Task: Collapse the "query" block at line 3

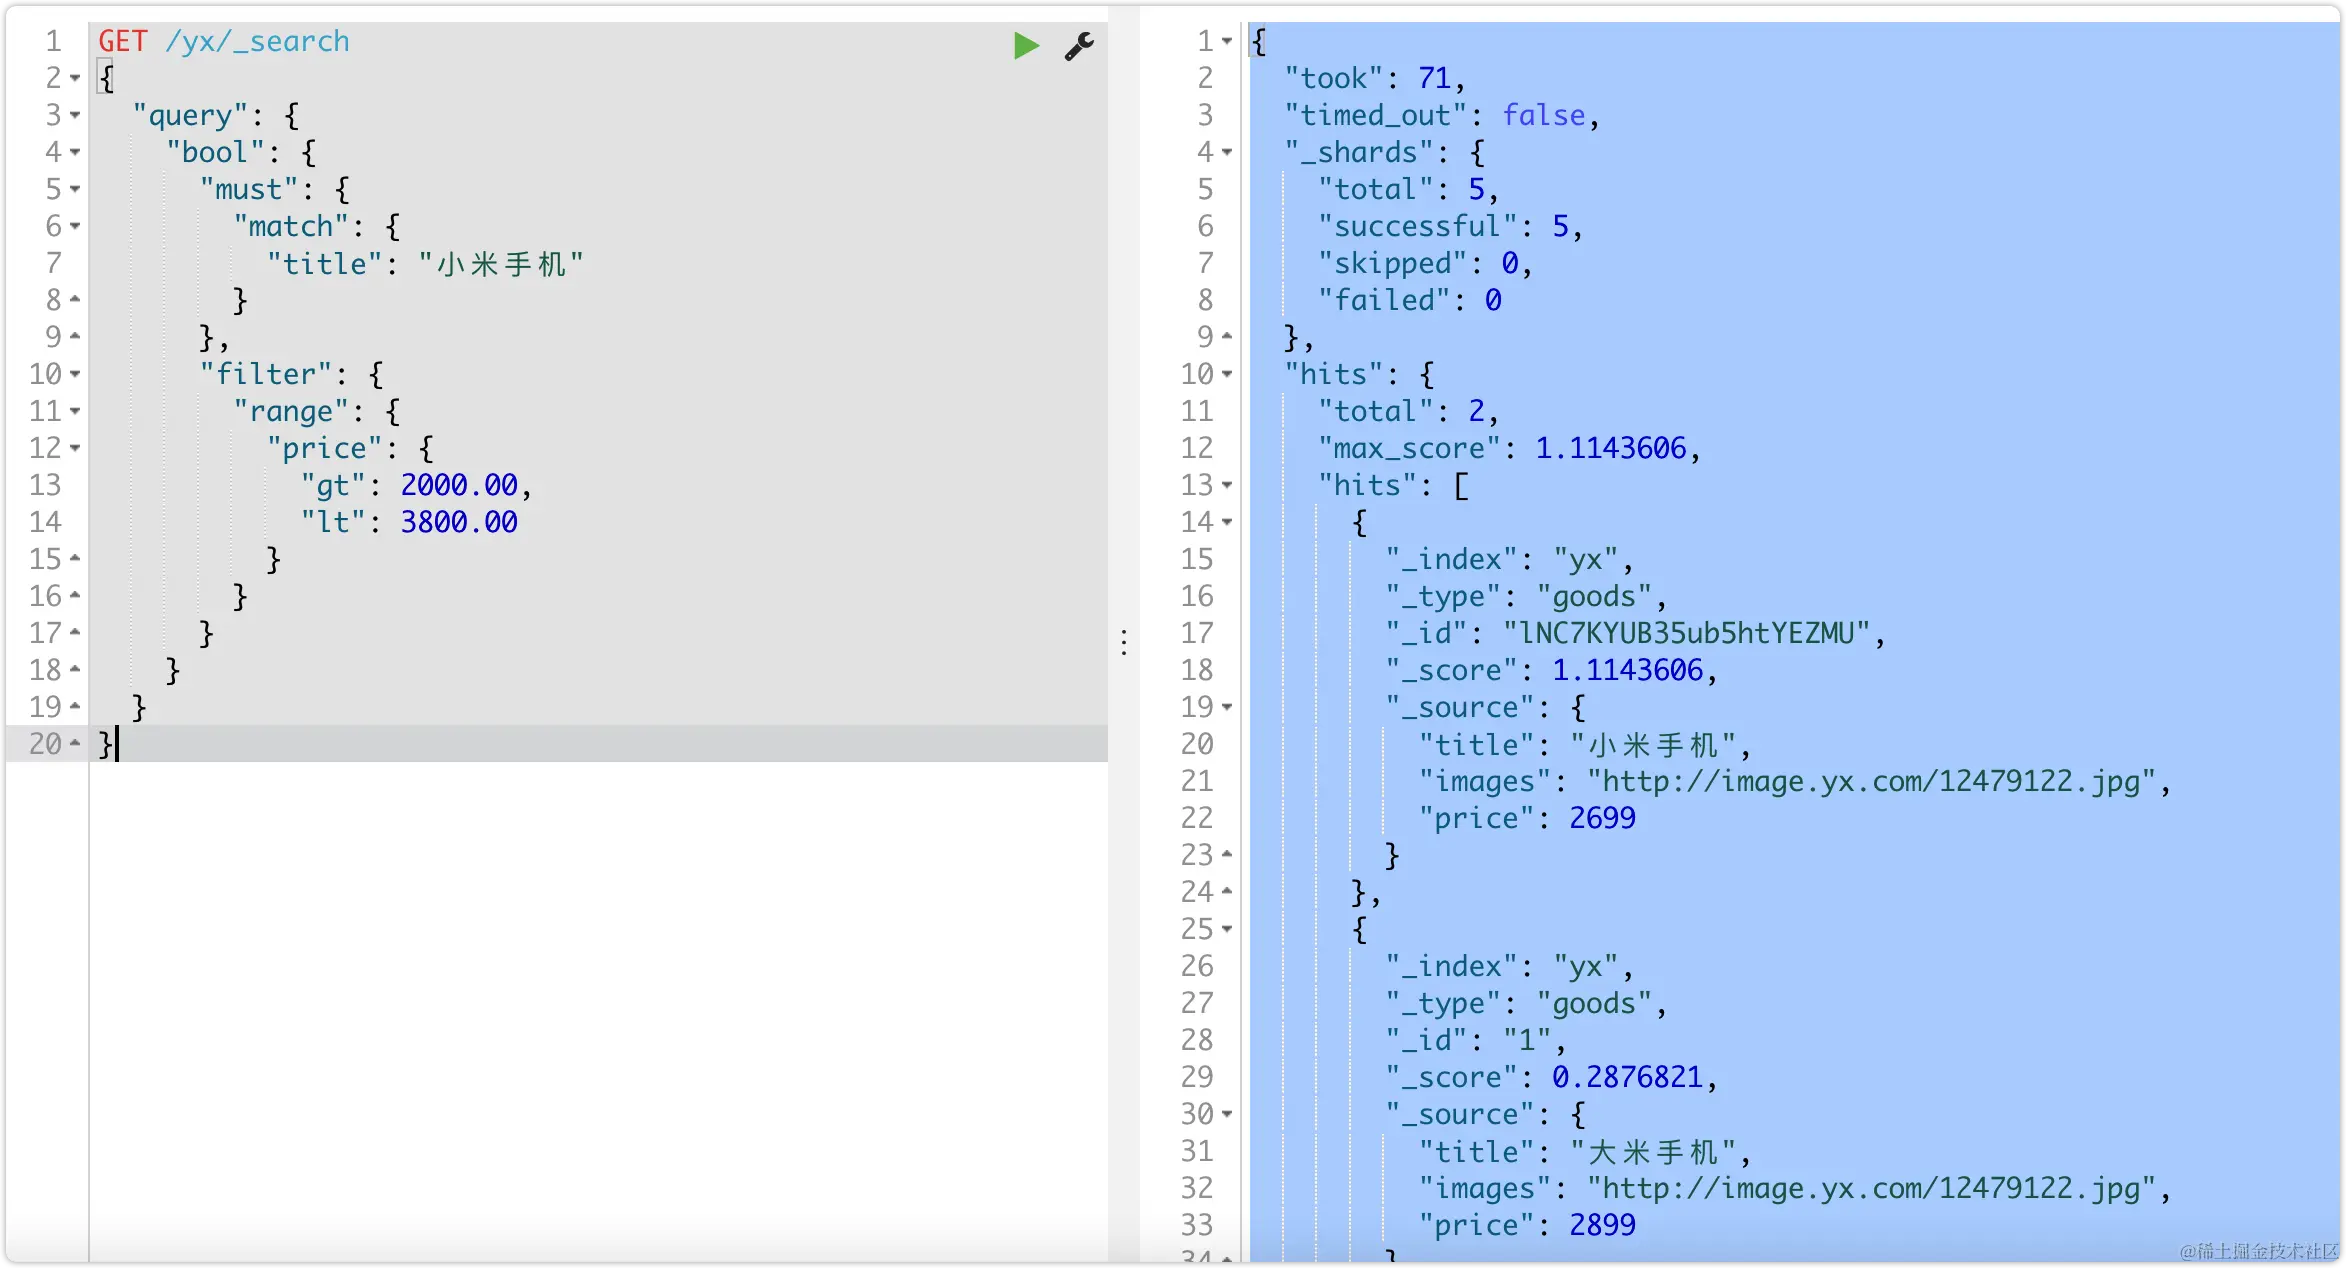Action: 75,116
